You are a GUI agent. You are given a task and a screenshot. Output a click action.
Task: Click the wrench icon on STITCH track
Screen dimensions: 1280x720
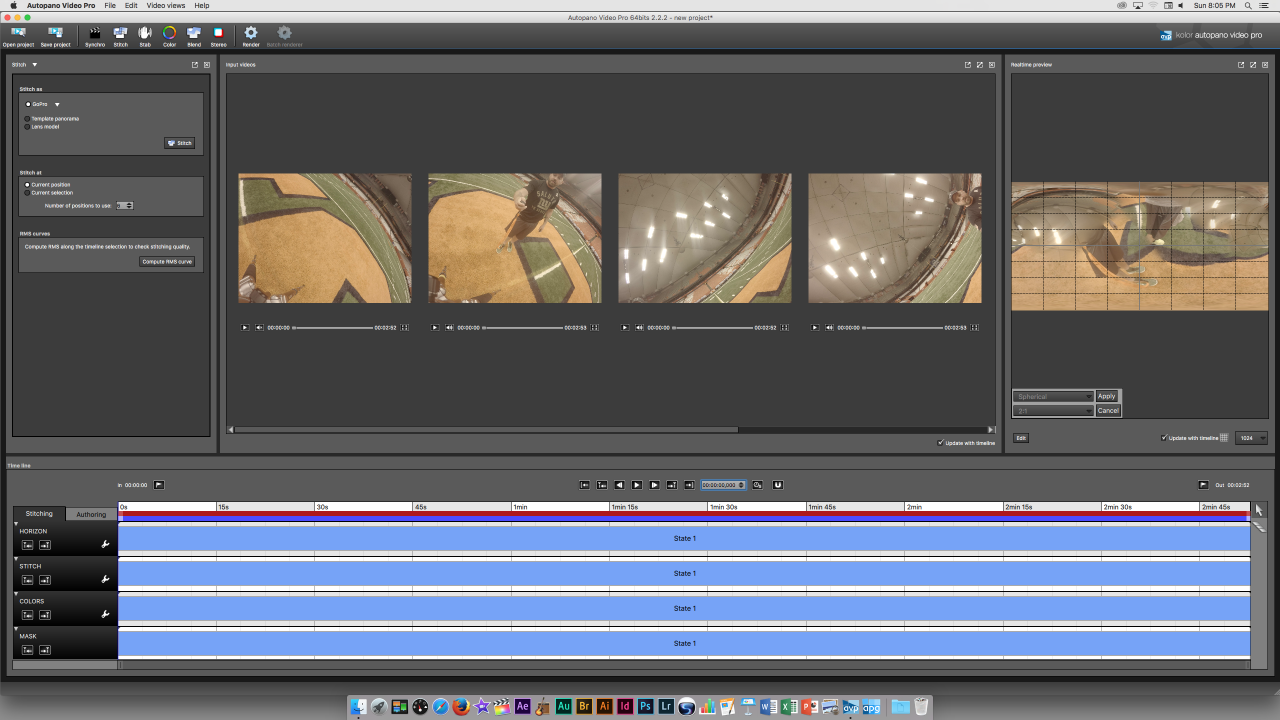pyautogui.click(x=105, y=579)
